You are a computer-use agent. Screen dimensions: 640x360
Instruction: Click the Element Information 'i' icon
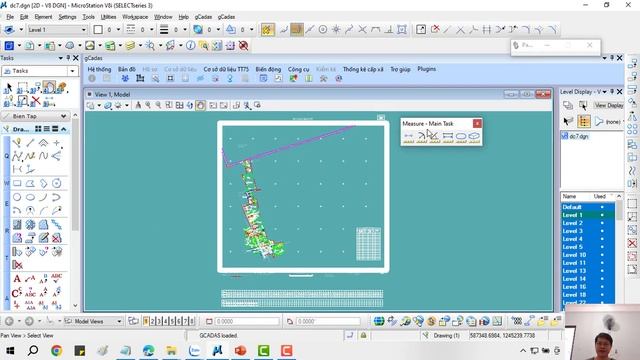(x=191, y=46)
